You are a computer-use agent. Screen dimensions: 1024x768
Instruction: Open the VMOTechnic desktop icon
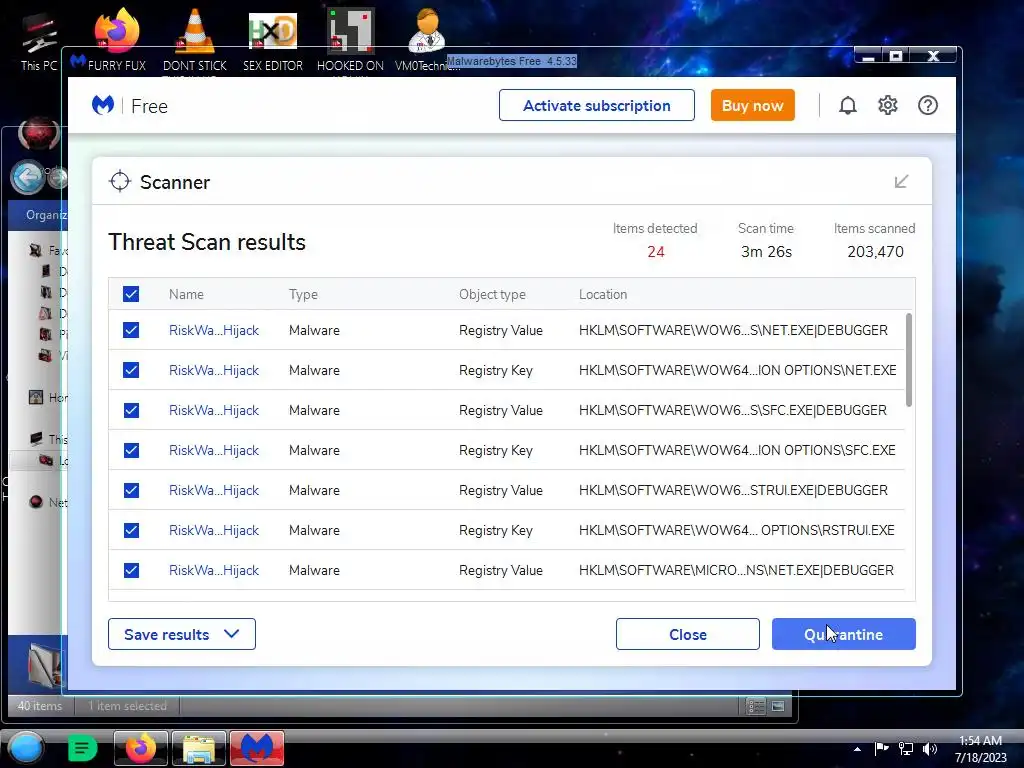point(427,39)
